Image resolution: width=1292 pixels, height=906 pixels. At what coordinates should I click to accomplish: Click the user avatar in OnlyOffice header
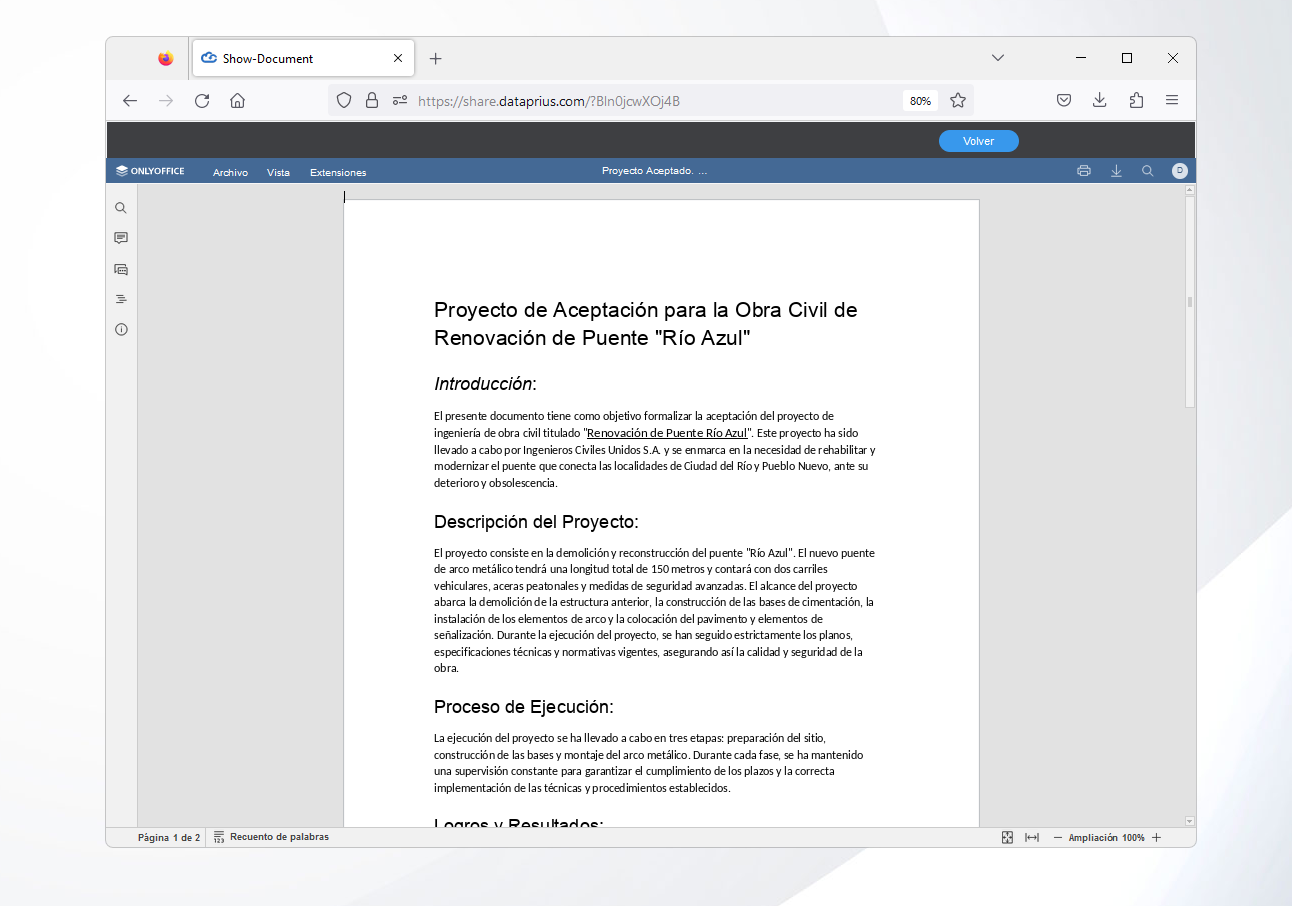[1180, 171]
